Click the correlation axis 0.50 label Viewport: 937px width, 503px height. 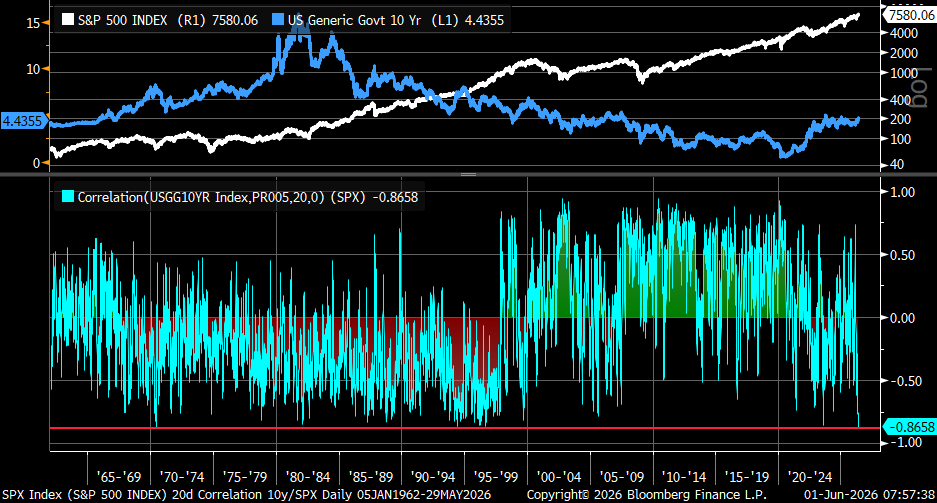pos(902,255)
